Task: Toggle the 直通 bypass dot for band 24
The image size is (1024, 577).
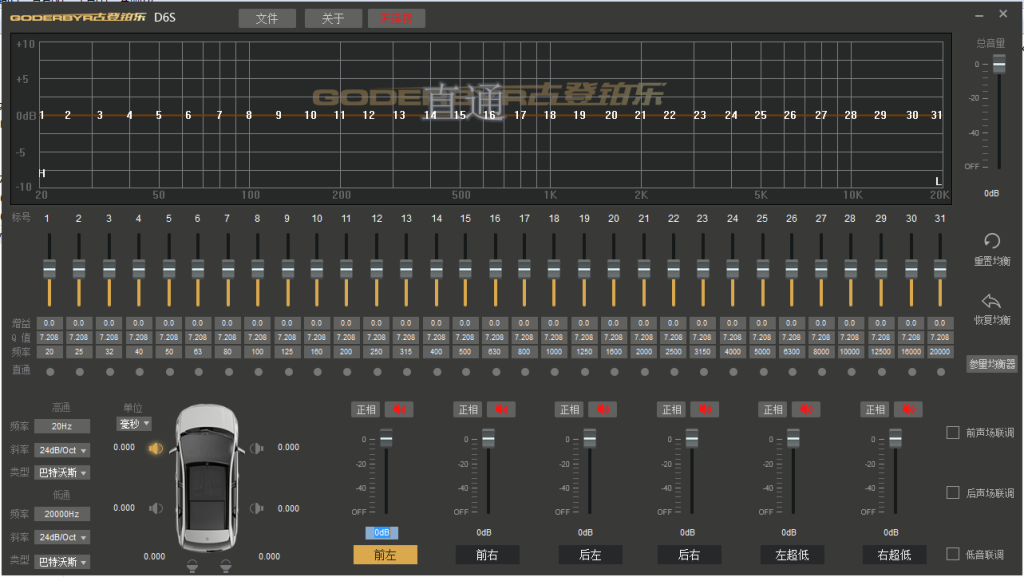Action: coord(733,372)
